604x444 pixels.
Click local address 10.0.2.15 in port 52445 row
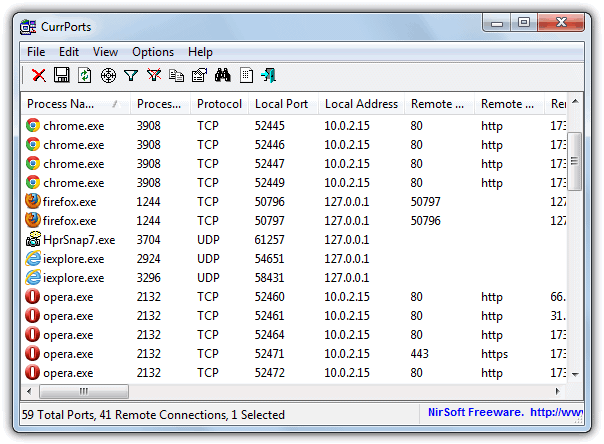(347, 126)
